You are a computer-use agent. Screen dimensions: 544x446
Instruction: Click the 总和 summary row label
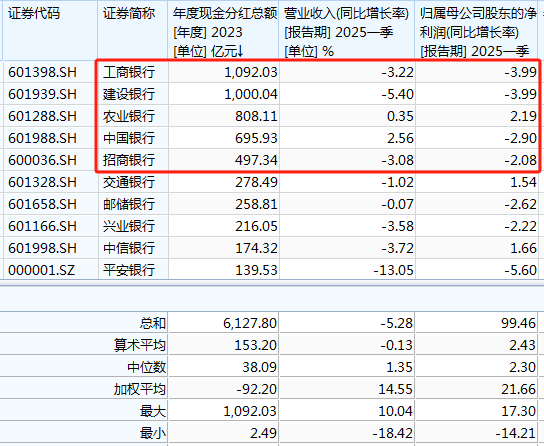click(x=153, y=323)
